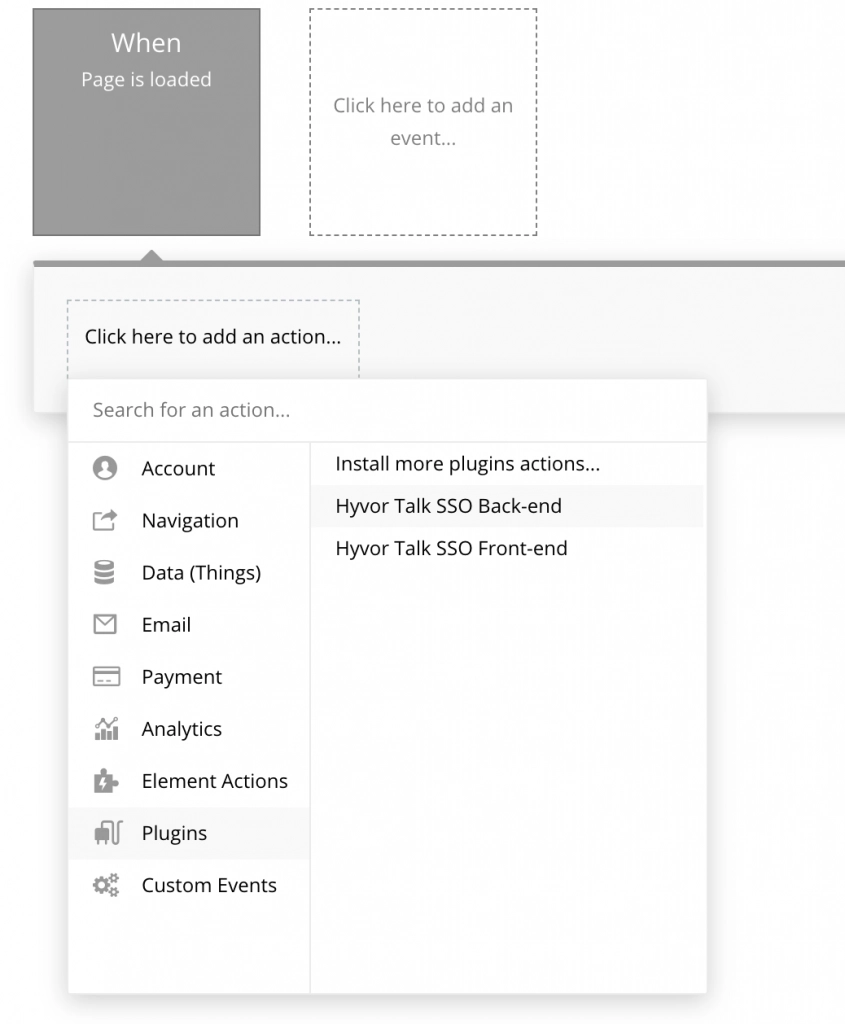
Task: Select the Data (Things) category
Action: pos(189,572)
